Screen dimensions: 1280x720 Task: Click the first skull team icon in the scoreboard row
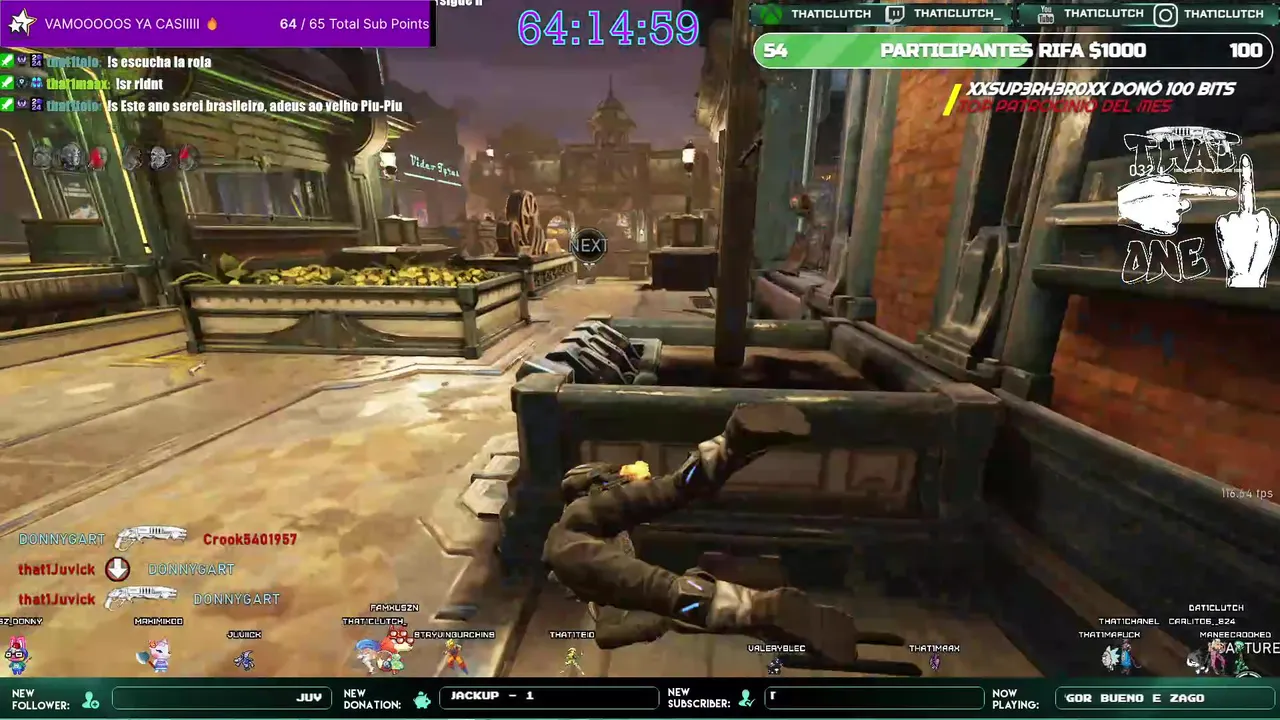click(42, 156)
